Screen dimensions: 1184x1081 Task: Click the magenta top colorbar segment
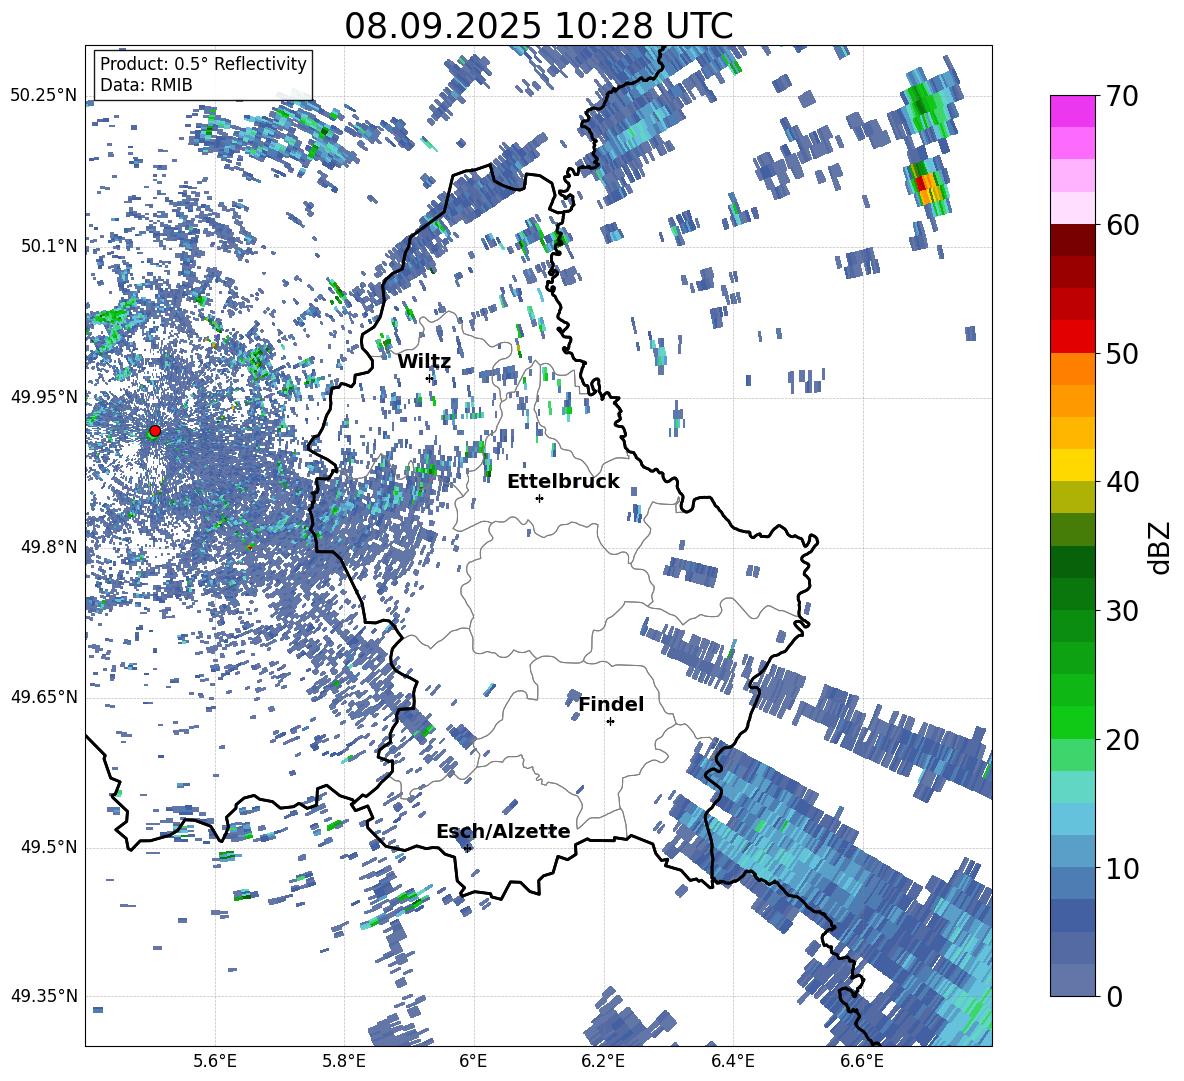[1072, 111]
